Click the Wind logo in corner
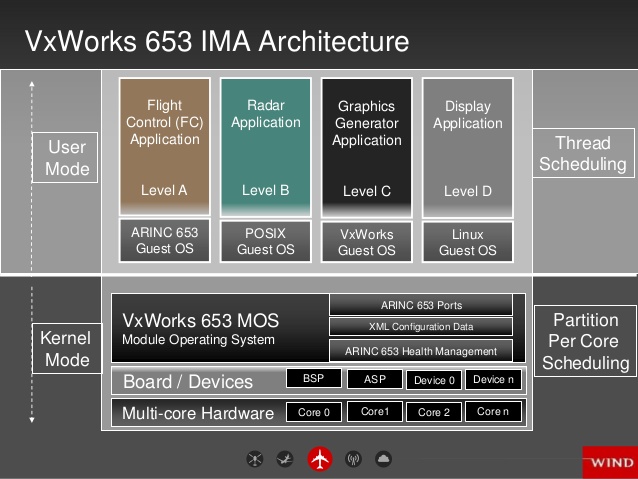This screenshot has width=638, height=479. click(610, 462)
